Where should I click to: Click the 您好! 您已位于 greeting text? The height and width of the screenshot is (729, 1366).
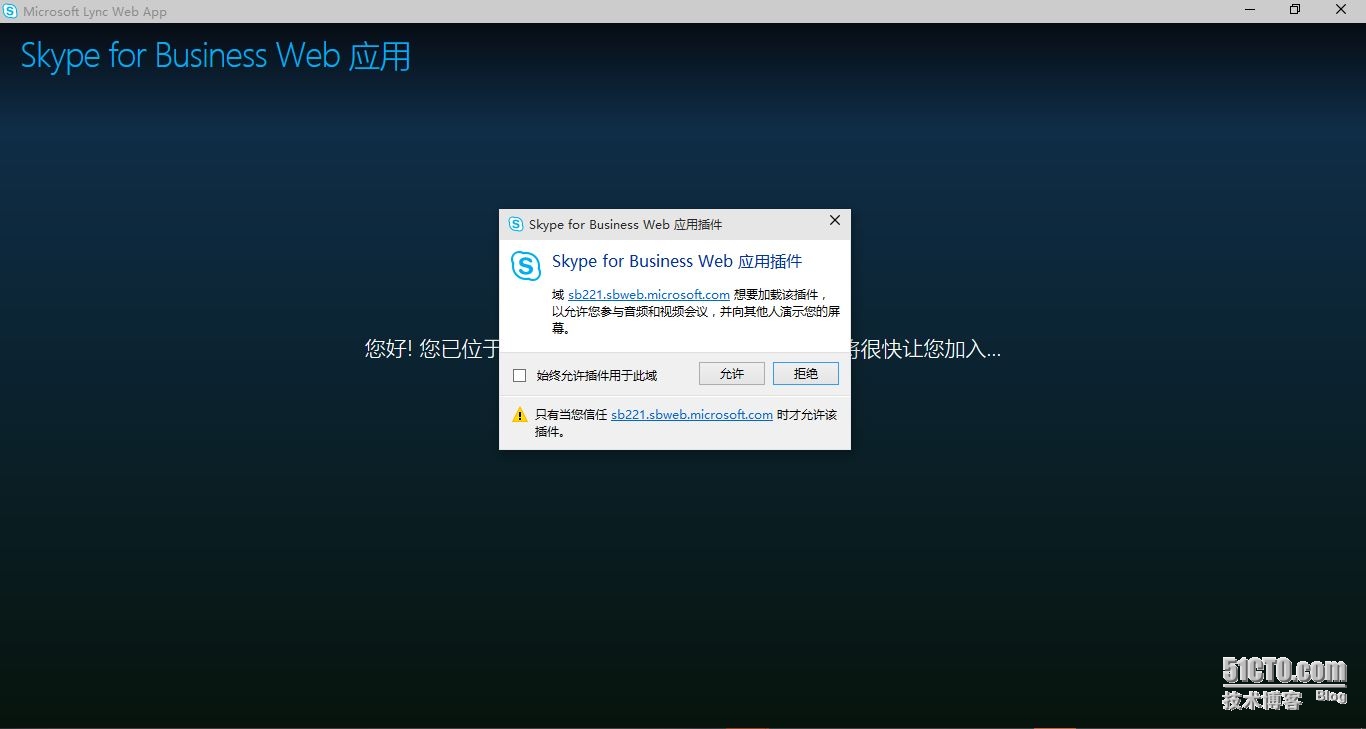[432, 349]
